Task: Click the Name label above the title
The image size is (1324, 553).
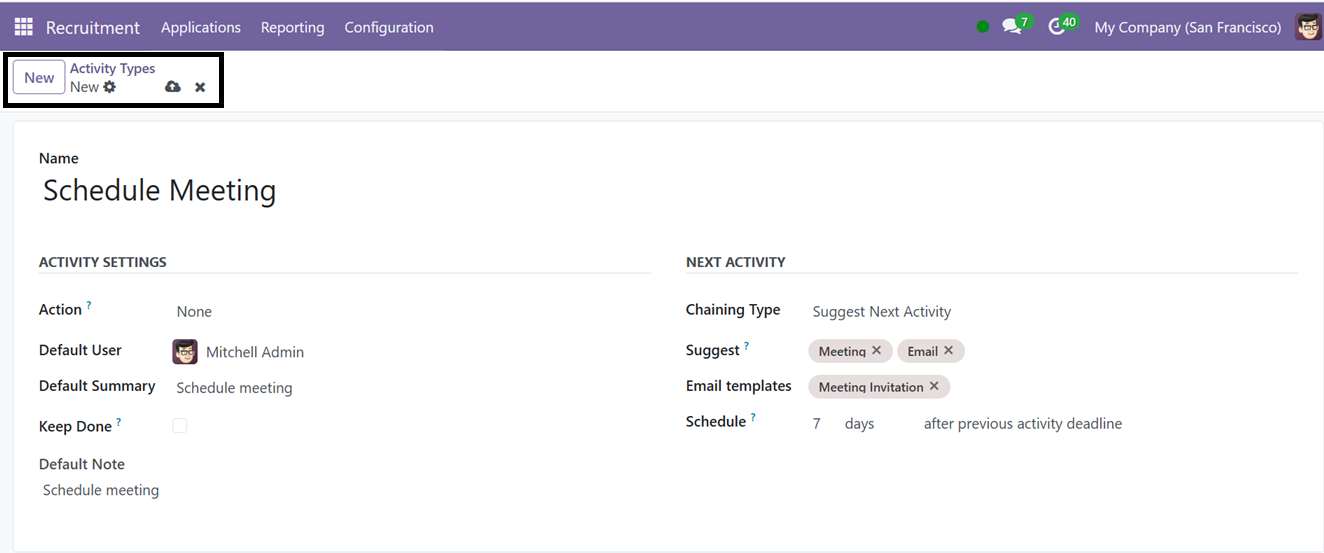Action: click(x=59, y=158)
